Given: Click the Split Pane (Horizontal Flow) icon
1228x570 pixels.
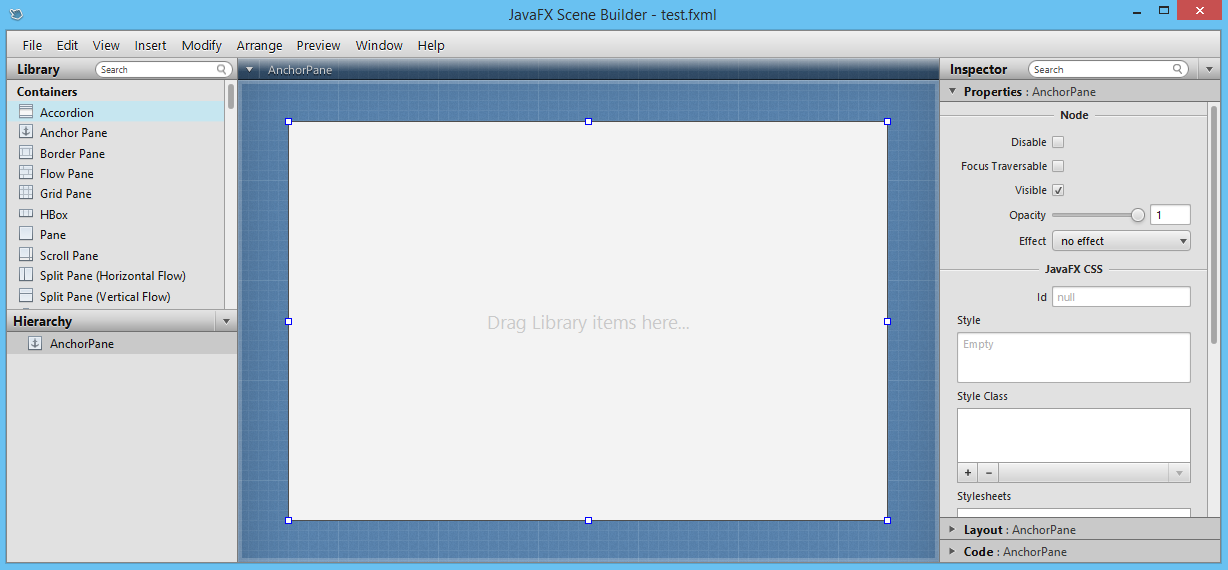Looking at the screenshot, I should click(26, 275).
